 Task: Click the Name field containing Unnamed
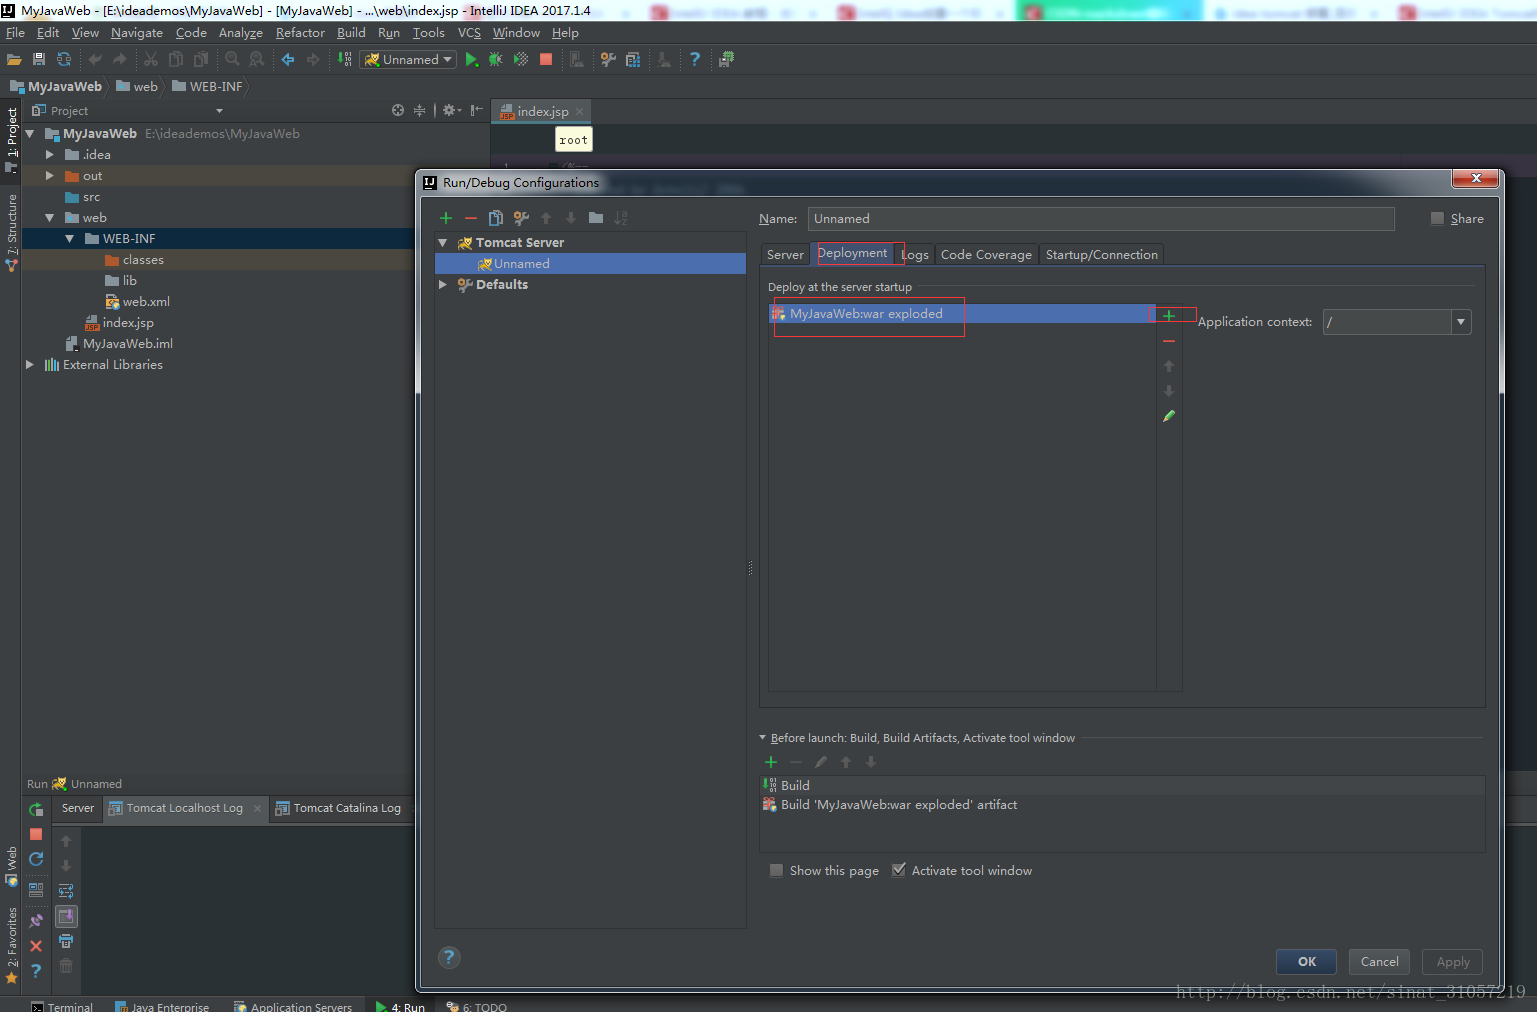coord(1101,219)
